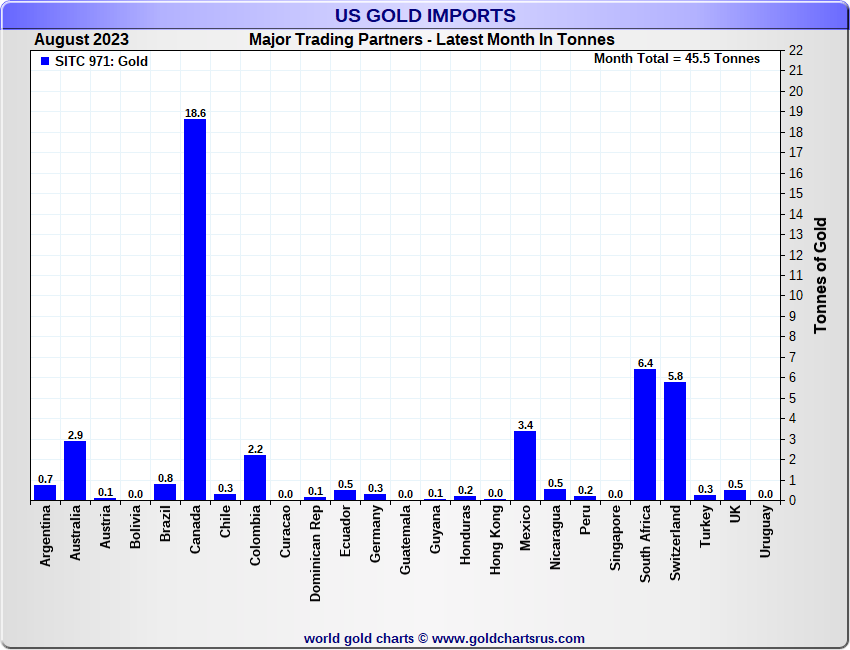
Task: Click the Brazil axis label
Action: pos(165,524)
